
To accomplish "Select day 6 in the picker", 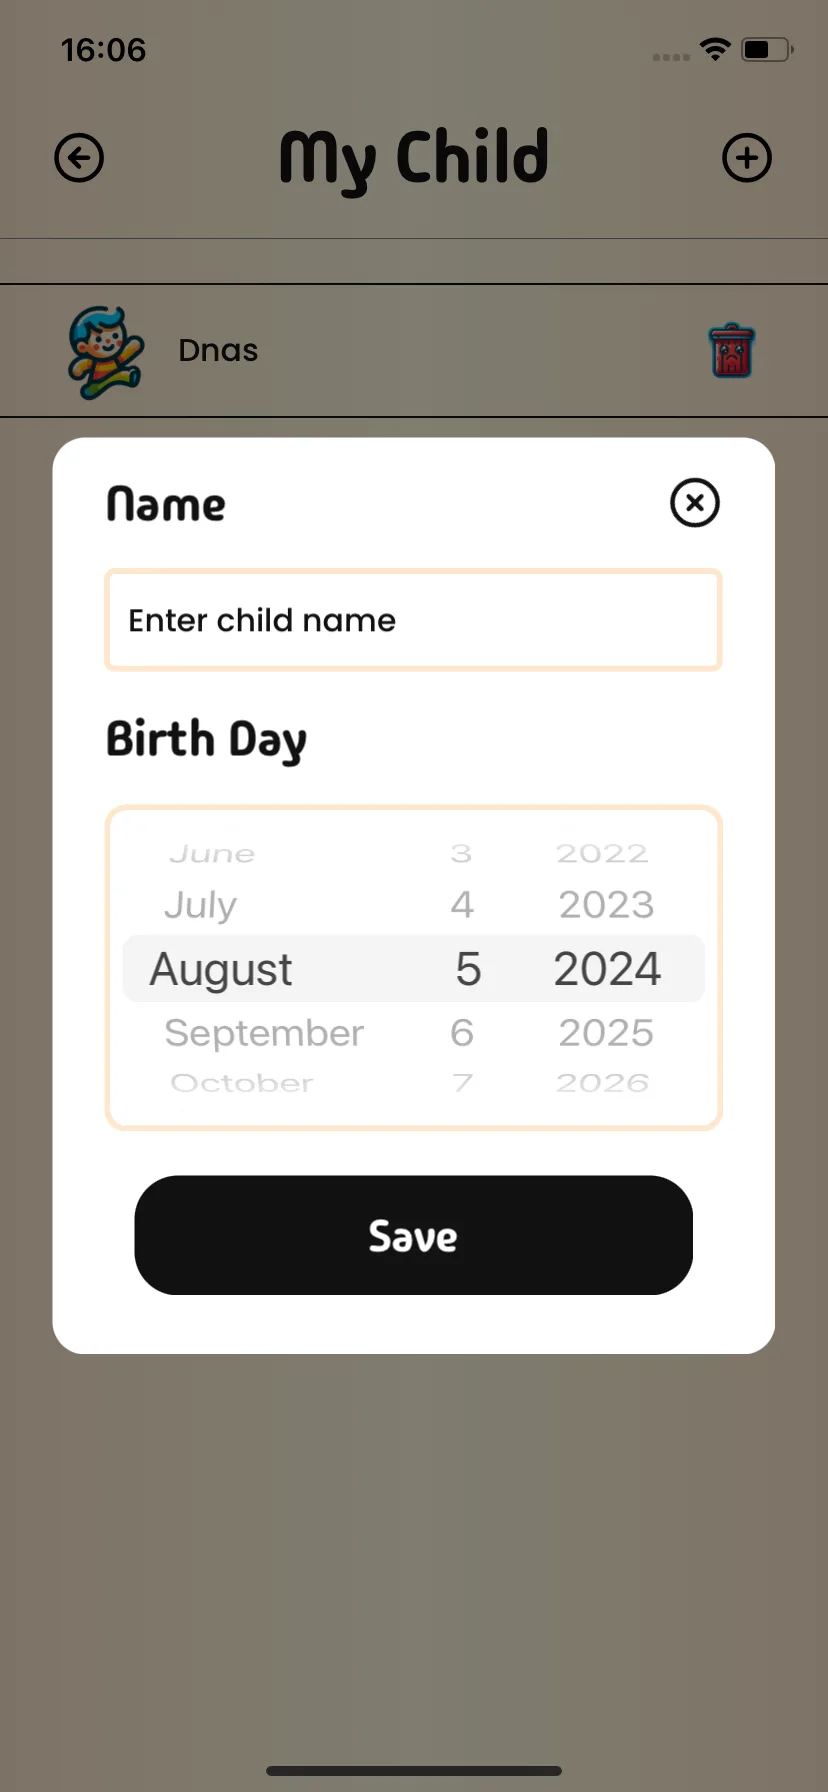I will pyautogui.click(x=462, y=1033).
